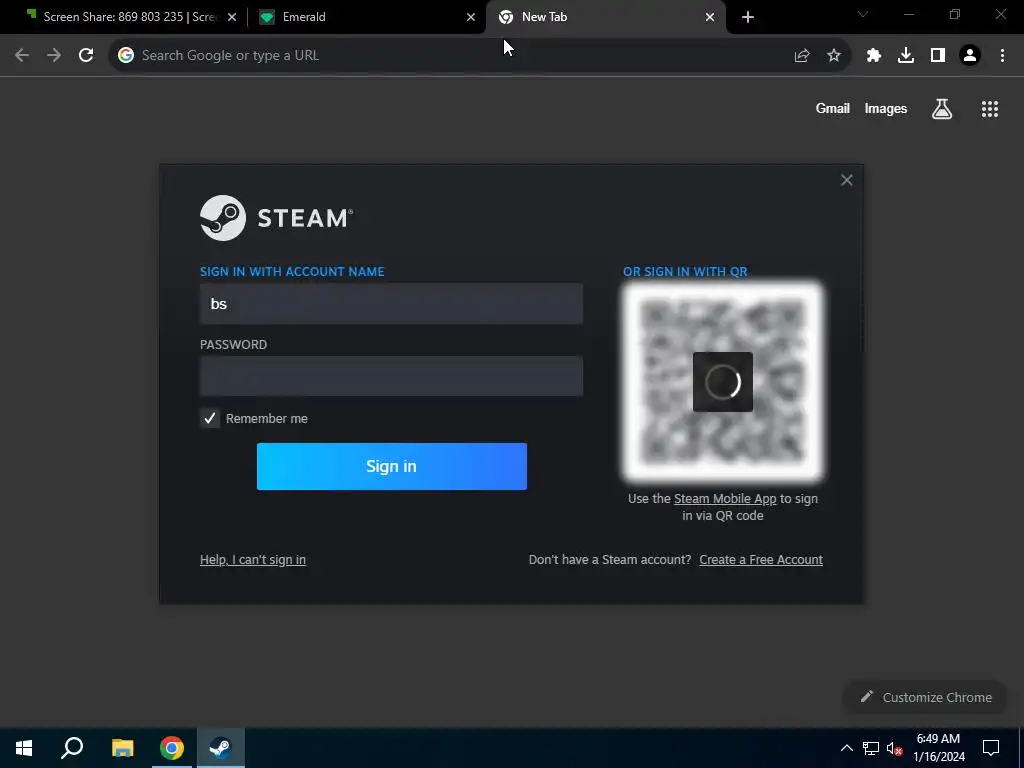Open the Google apps grid
The height and width of the screenshot is (768, 1024).
pos(990,109)
